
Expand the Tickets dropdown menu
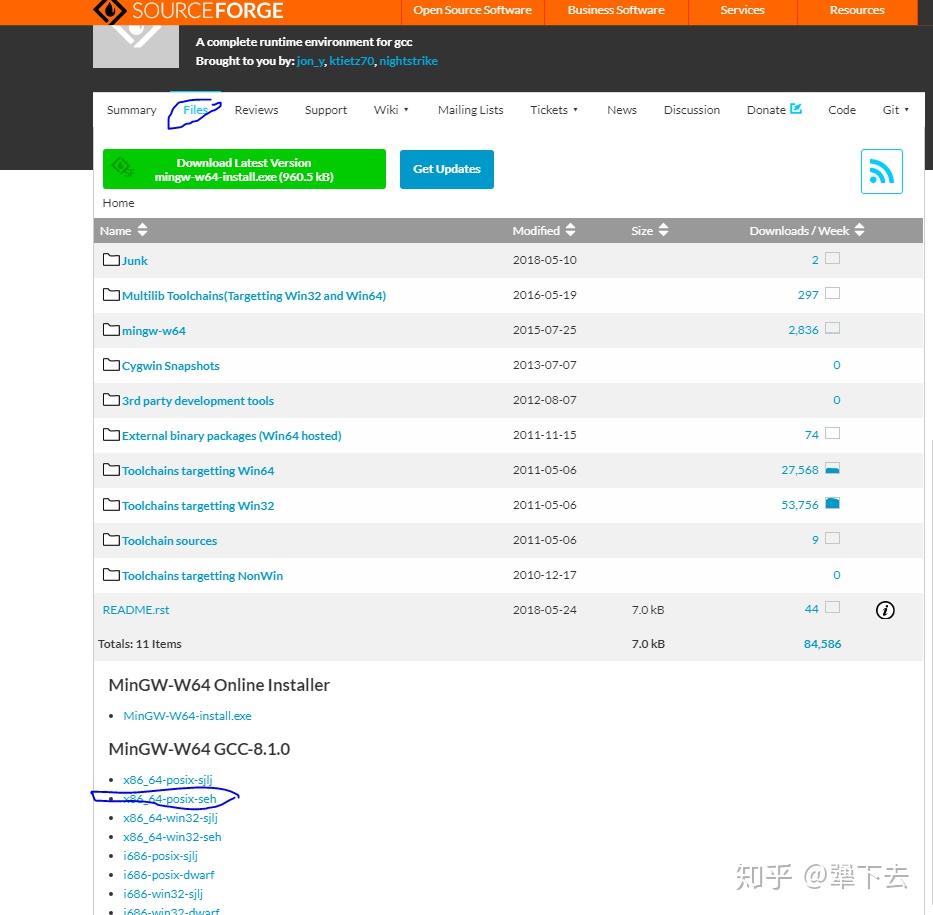click(554, 110)
